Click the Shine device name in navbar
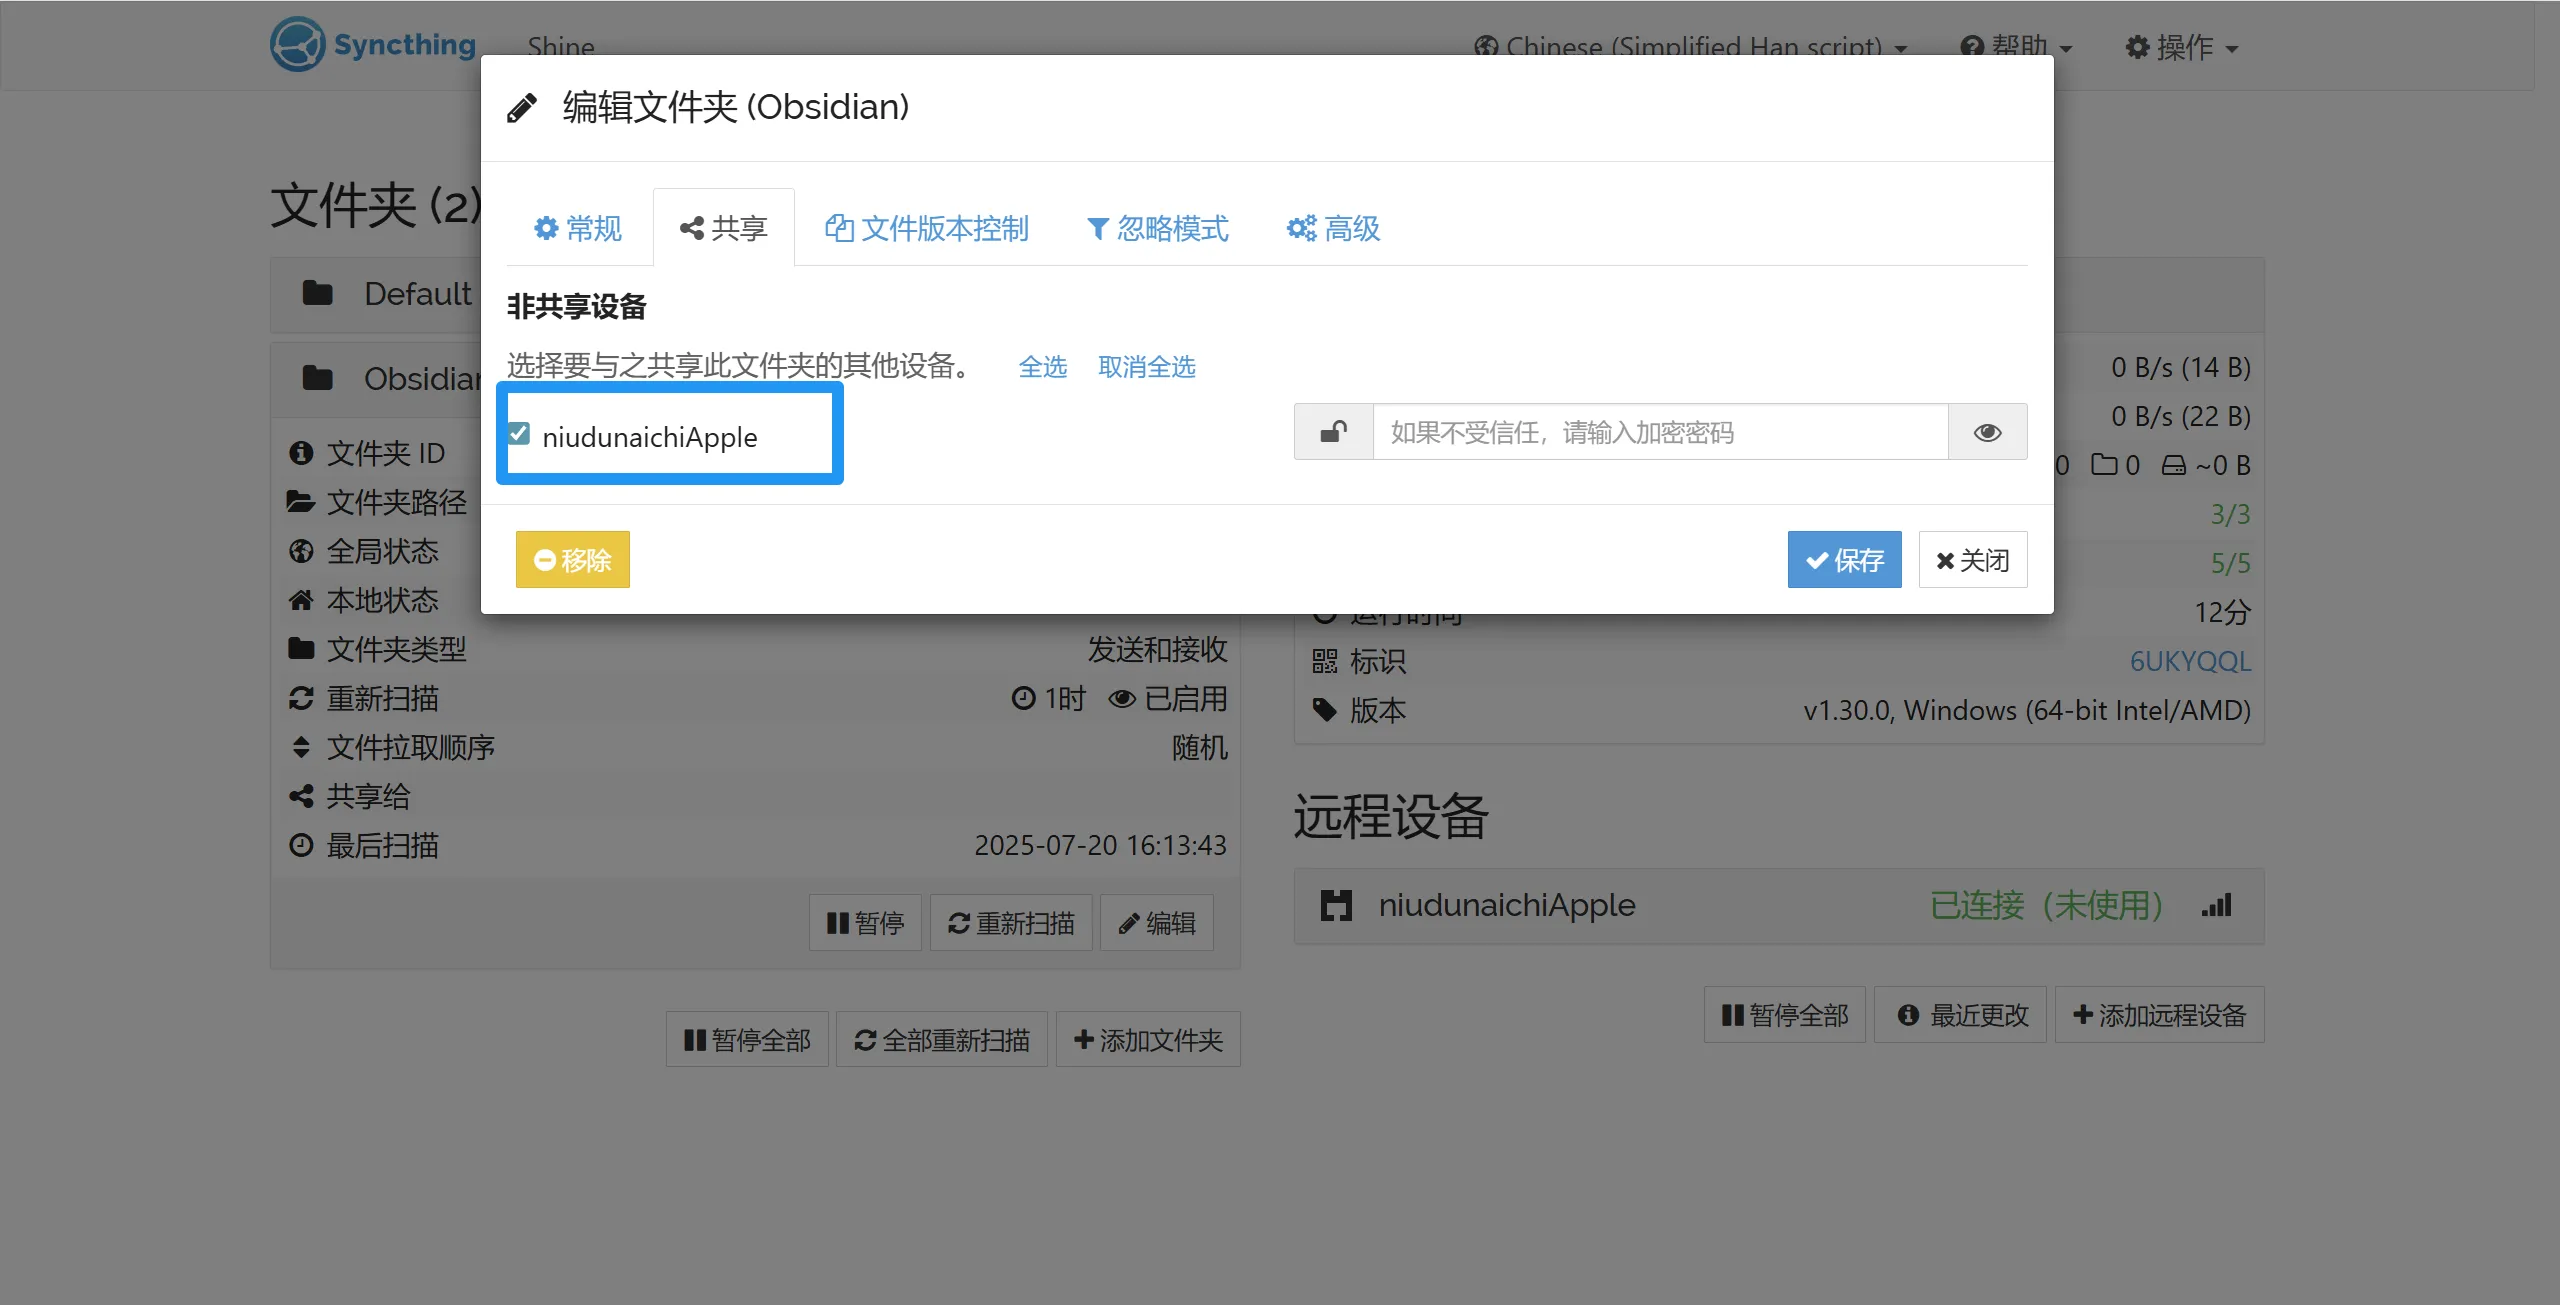The height and width of the screenshot is (1305, 2560). [561, 45]
